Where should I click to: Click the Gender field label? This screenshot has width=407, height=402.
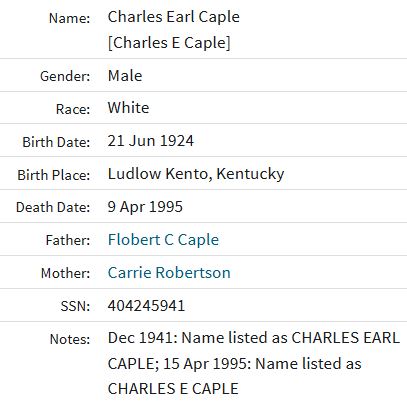coord(65,76)
